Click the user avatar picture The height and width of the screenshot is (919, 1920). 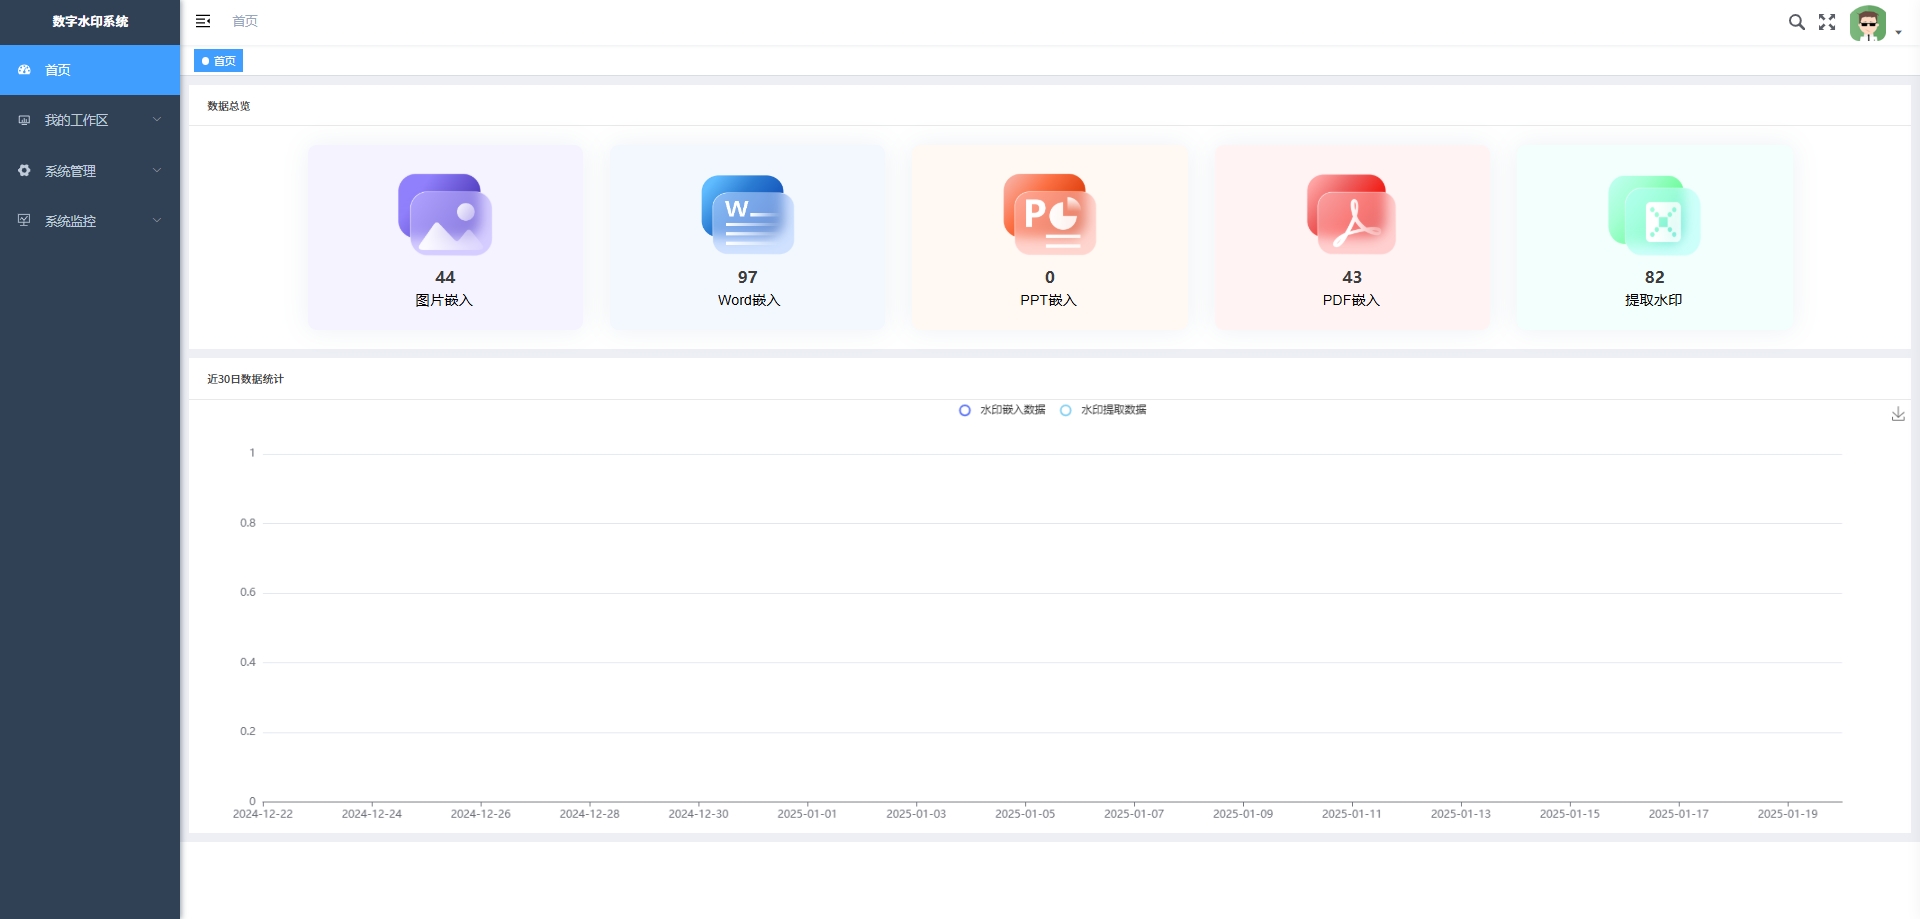tap(1867, 23)
